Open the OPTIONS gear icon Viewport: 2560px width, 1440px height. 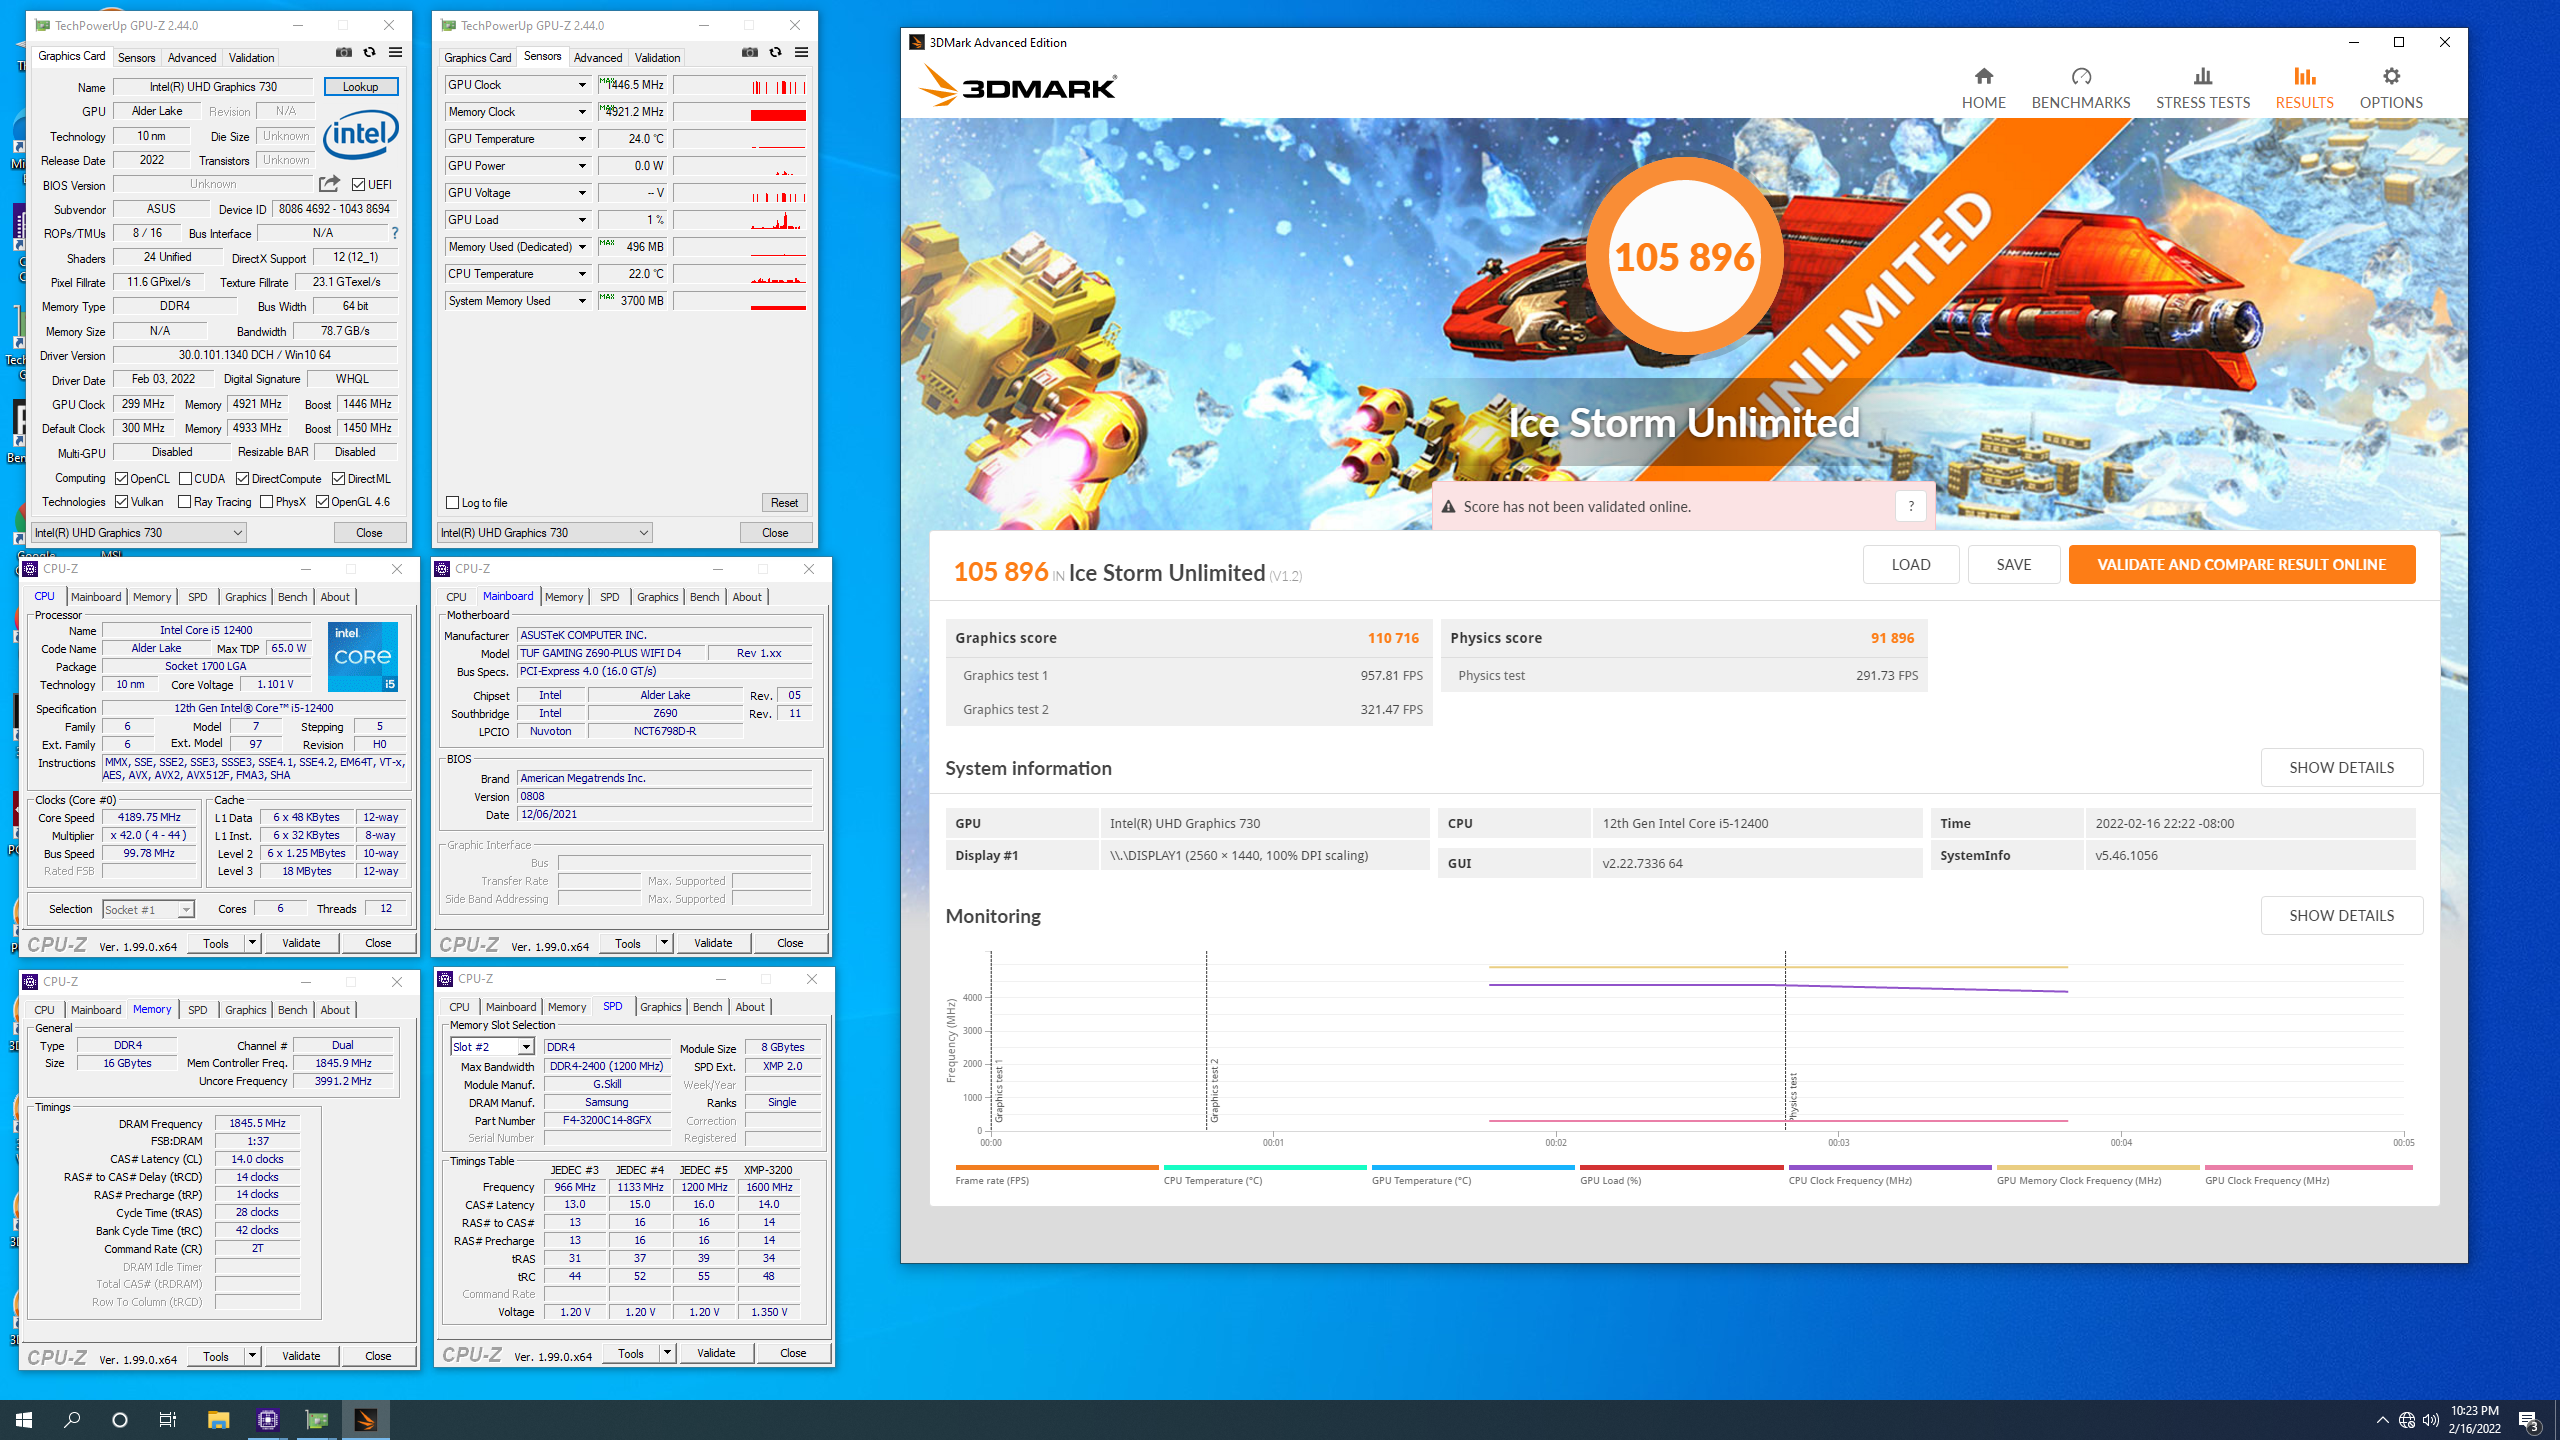click(2391, 77)
